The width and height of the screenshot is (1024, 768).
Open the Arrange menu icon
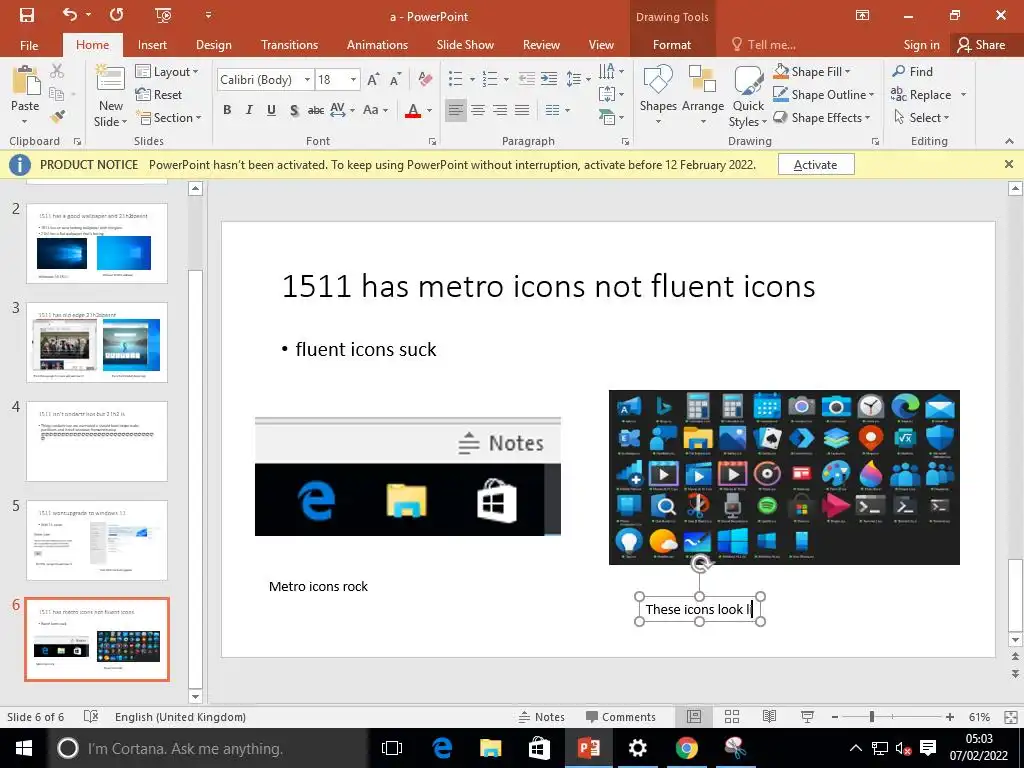point(703,95)
